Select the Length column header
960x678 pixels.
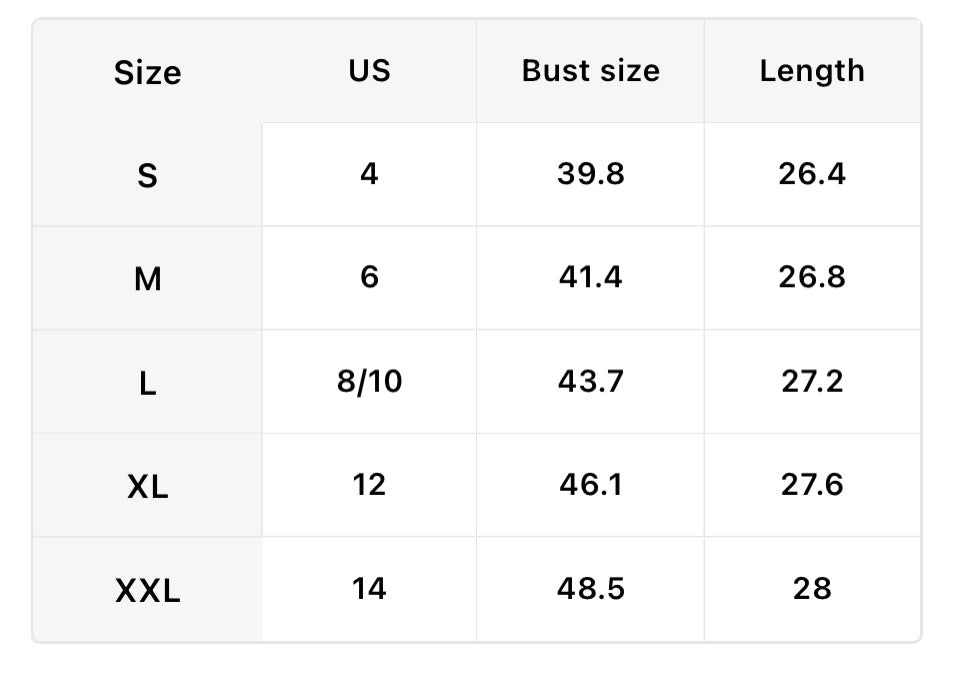(x=811, y=71)
